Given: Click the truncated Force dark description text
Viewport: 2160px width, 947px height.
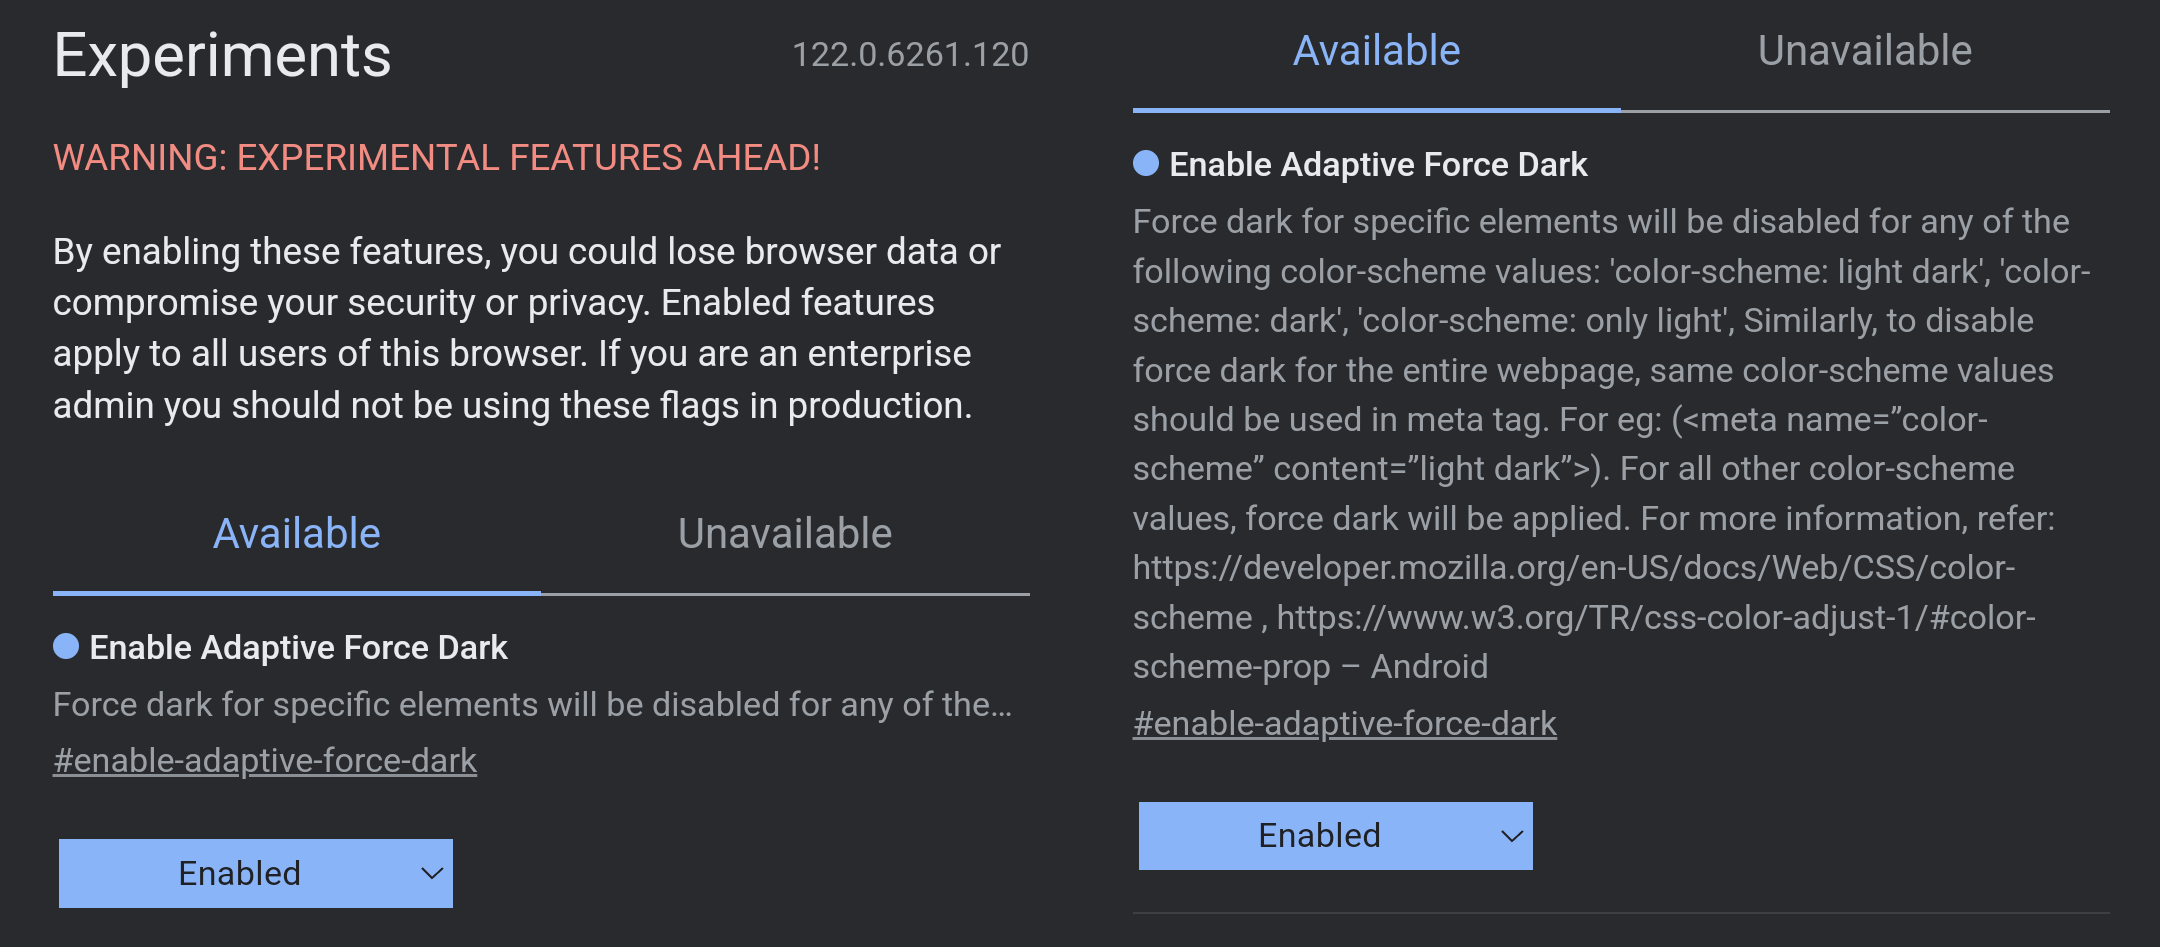Looking at the screenshot, I should pyautogui.click(x=533, y=705).
